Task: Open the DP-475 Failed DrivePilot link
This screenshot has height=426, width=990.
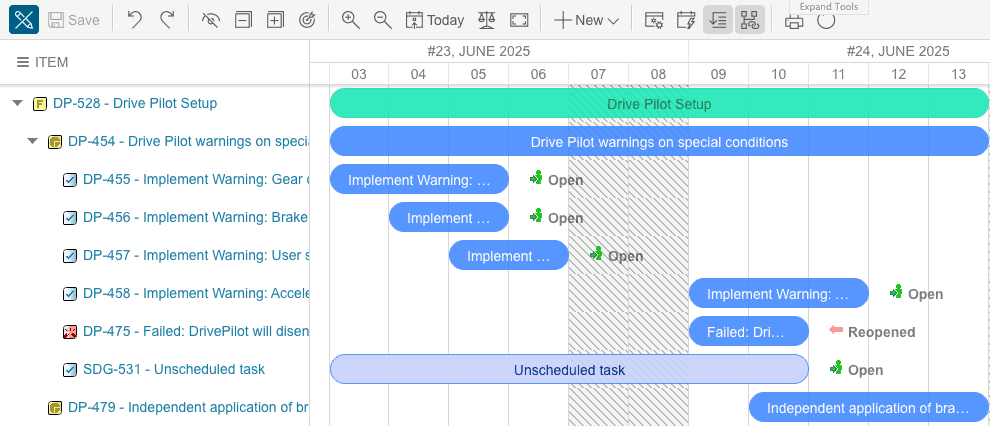Action: tap(196, 331)
